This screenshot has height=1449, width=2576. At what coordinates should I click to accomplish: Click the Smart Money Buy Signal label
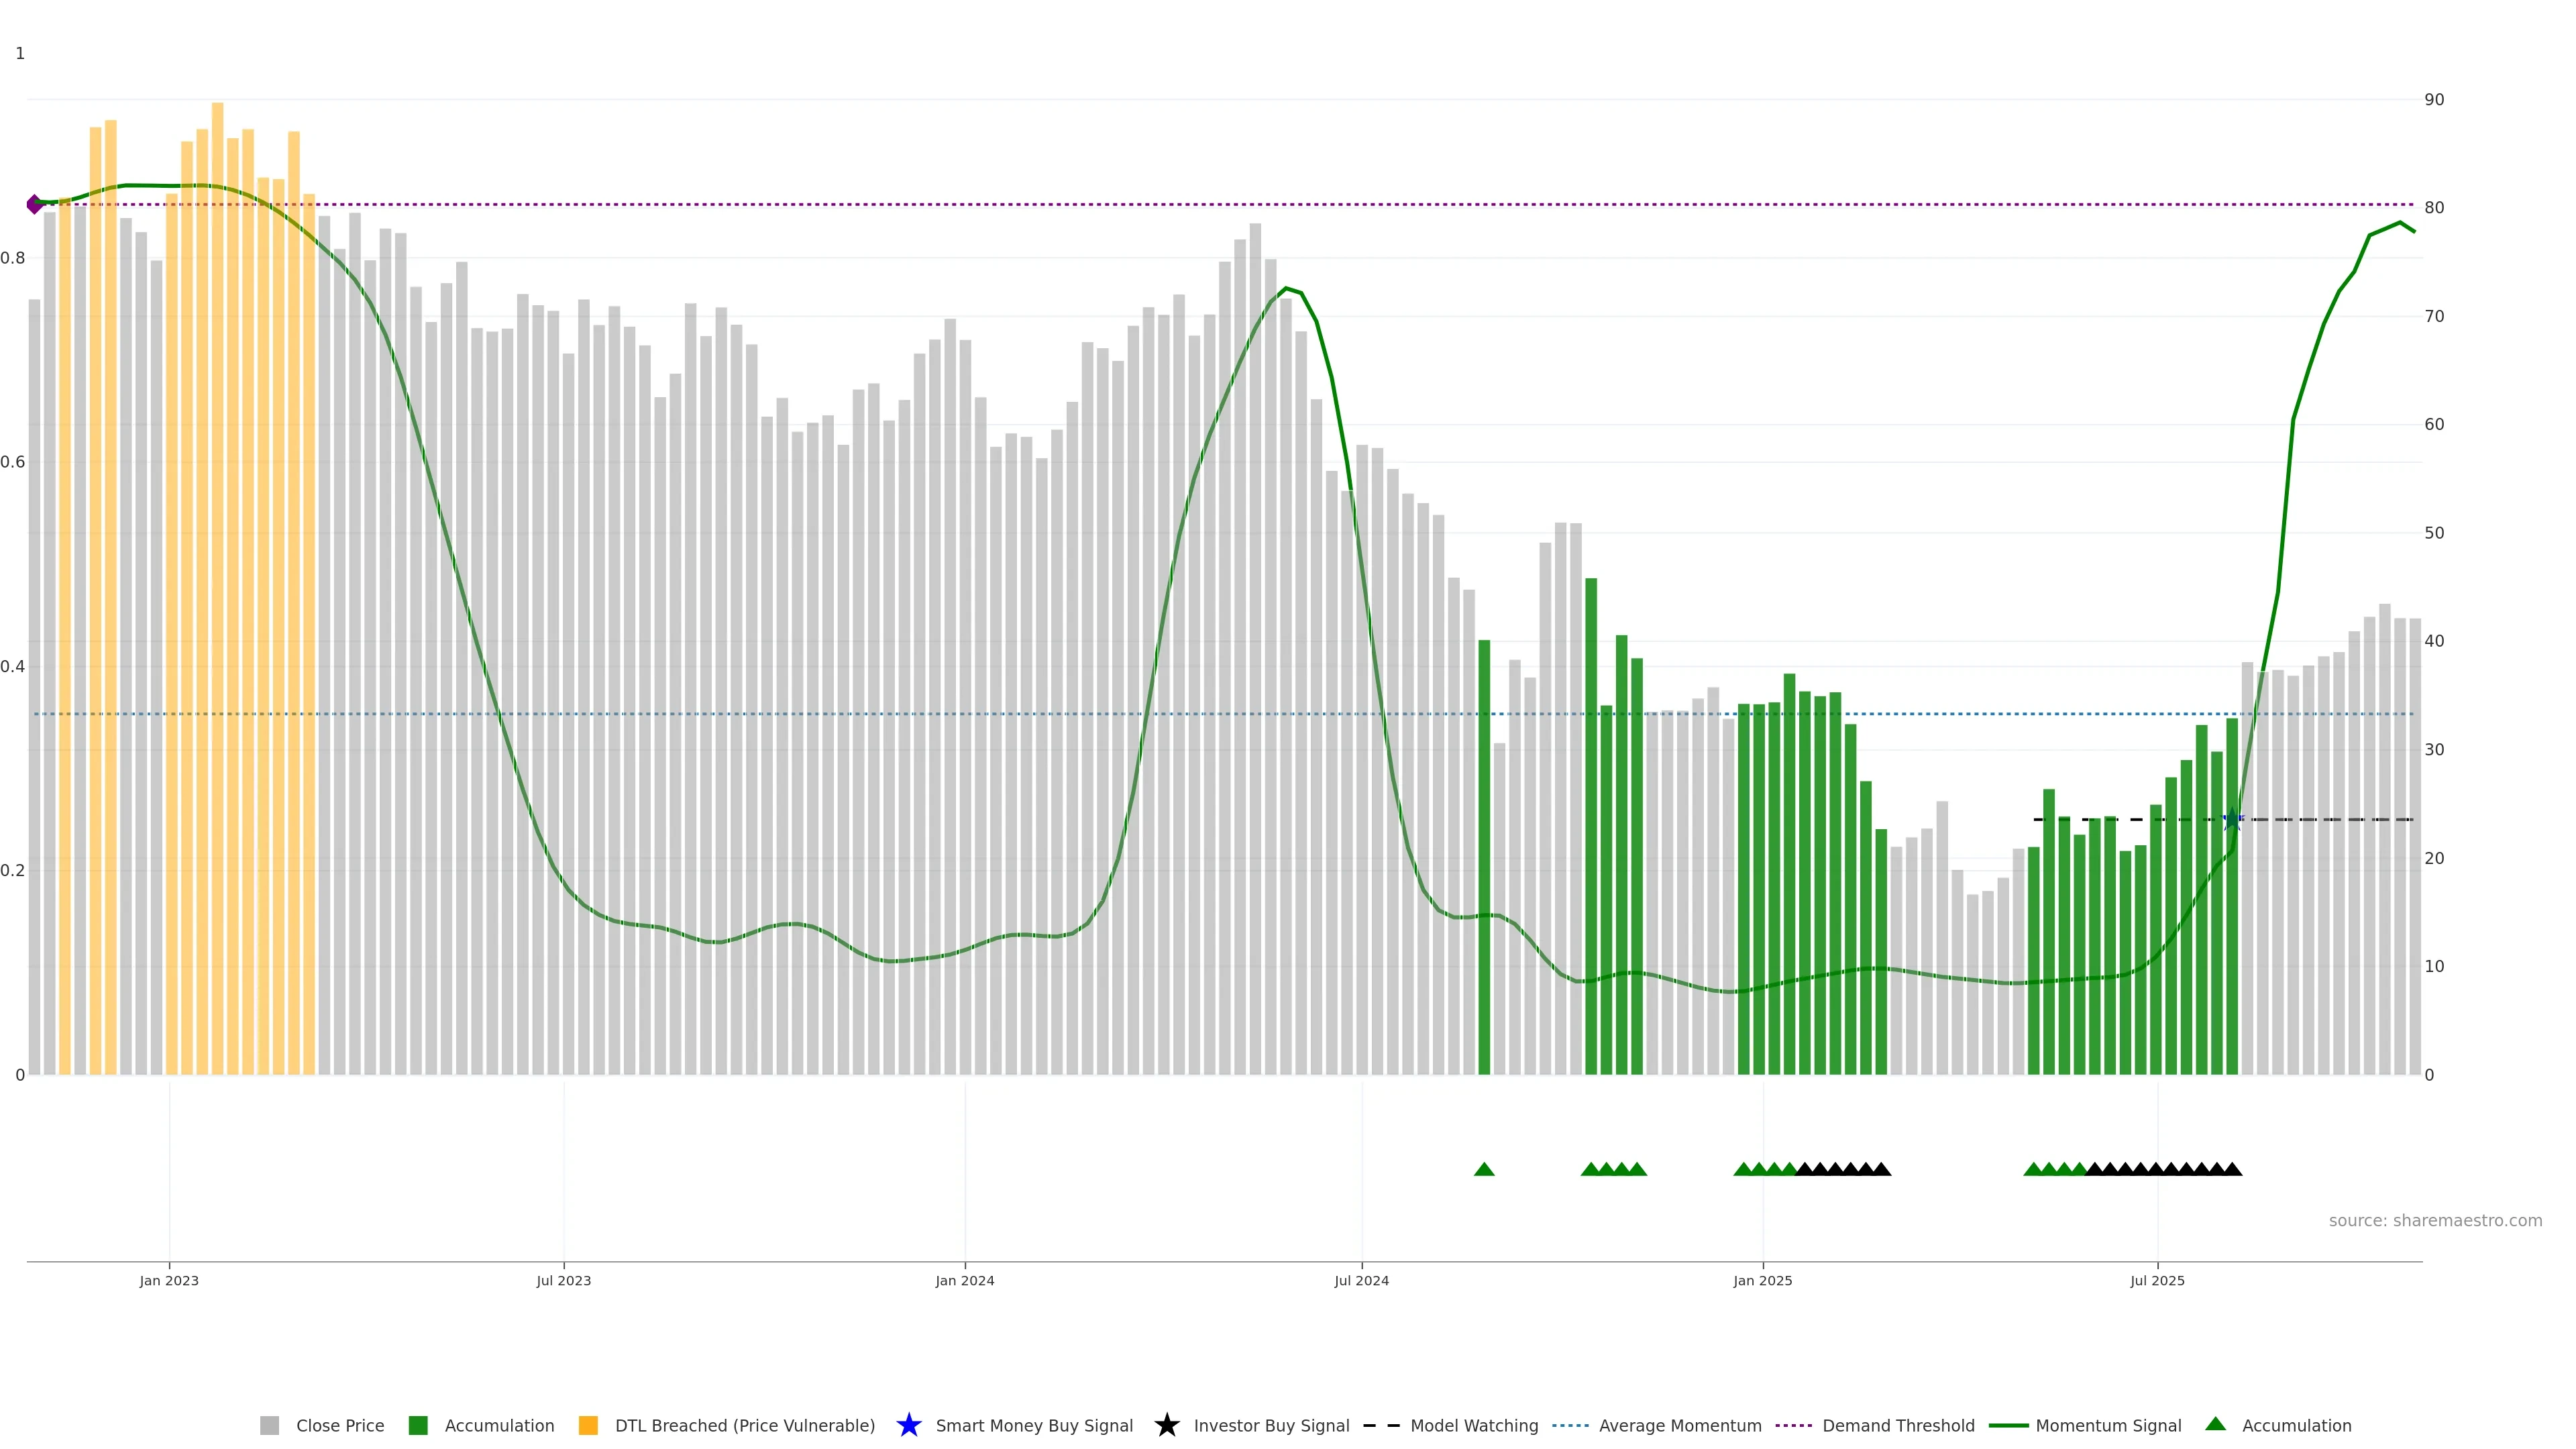(x=1034, y=1425)
